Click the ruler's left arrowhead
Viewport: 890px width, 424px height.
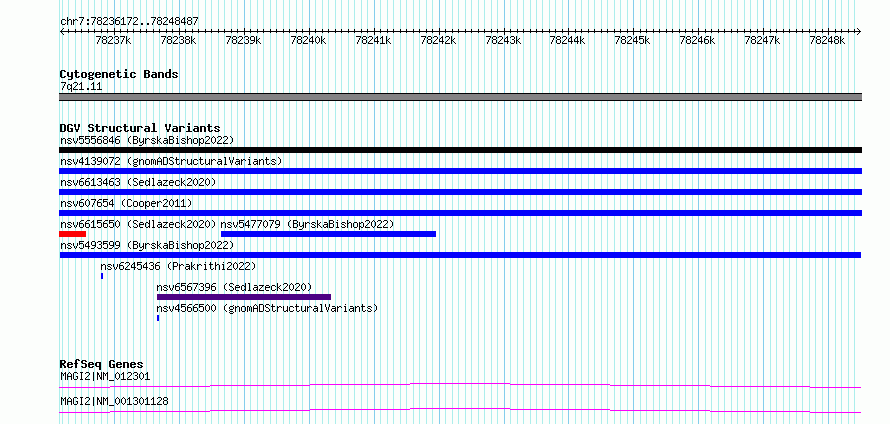(62, 31)
